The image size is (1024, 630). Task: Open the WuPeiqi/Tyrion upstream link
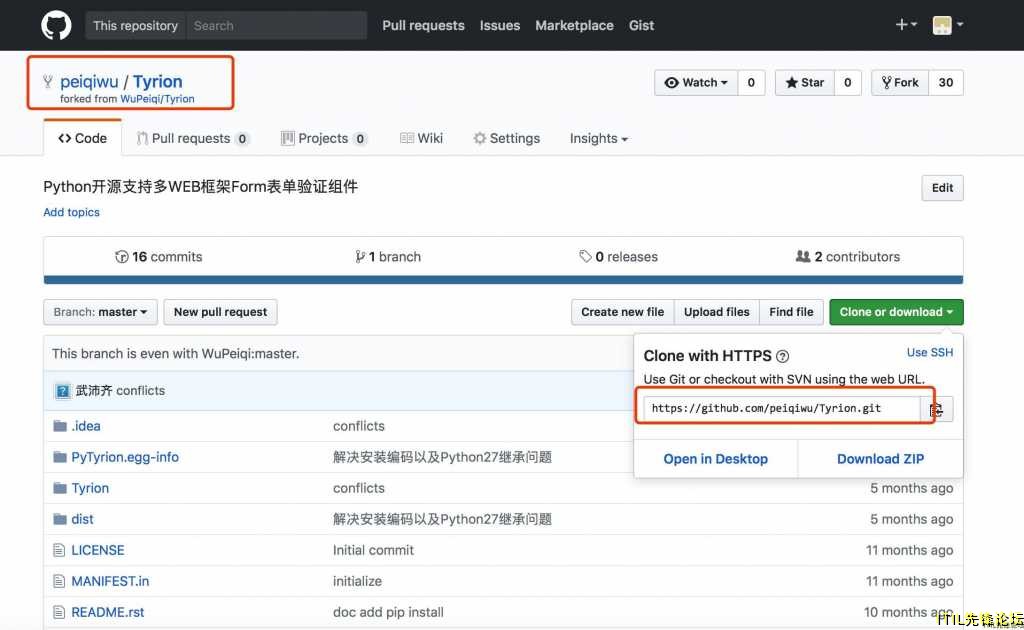[x=157, y=99]
